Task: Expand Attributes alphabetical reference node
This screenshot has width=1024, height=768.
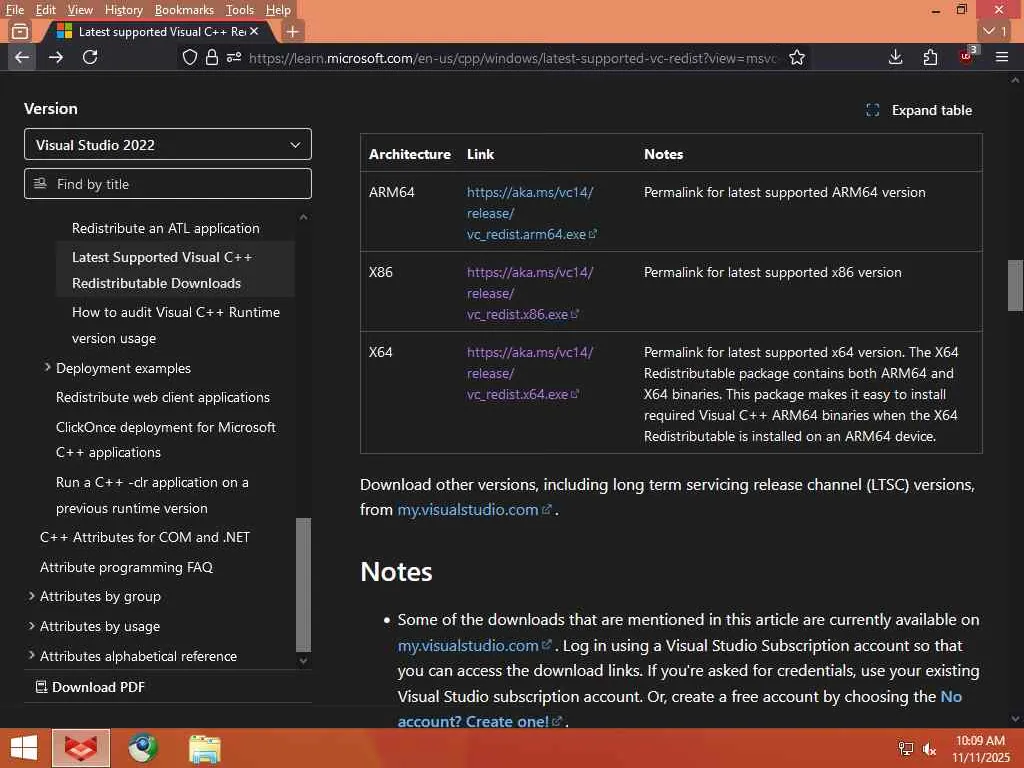Action: coord(31,655)
